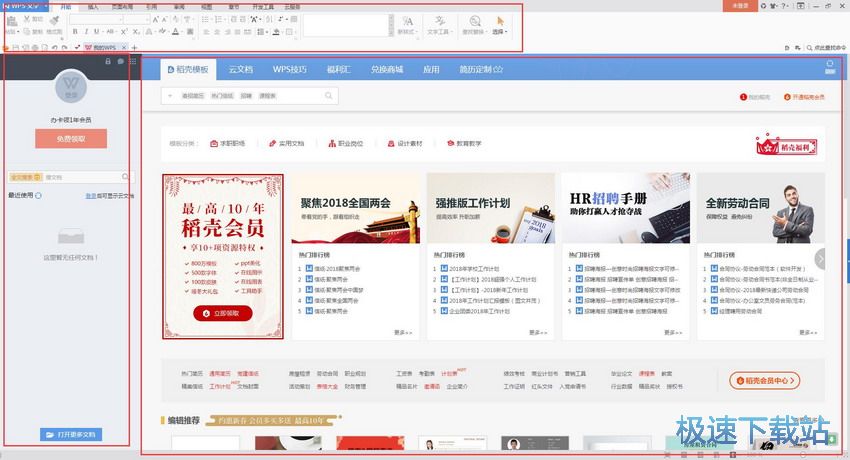Open Find and Replace magnifier tool
This screenshot has height=460, width=850.
tap(474, 21)
